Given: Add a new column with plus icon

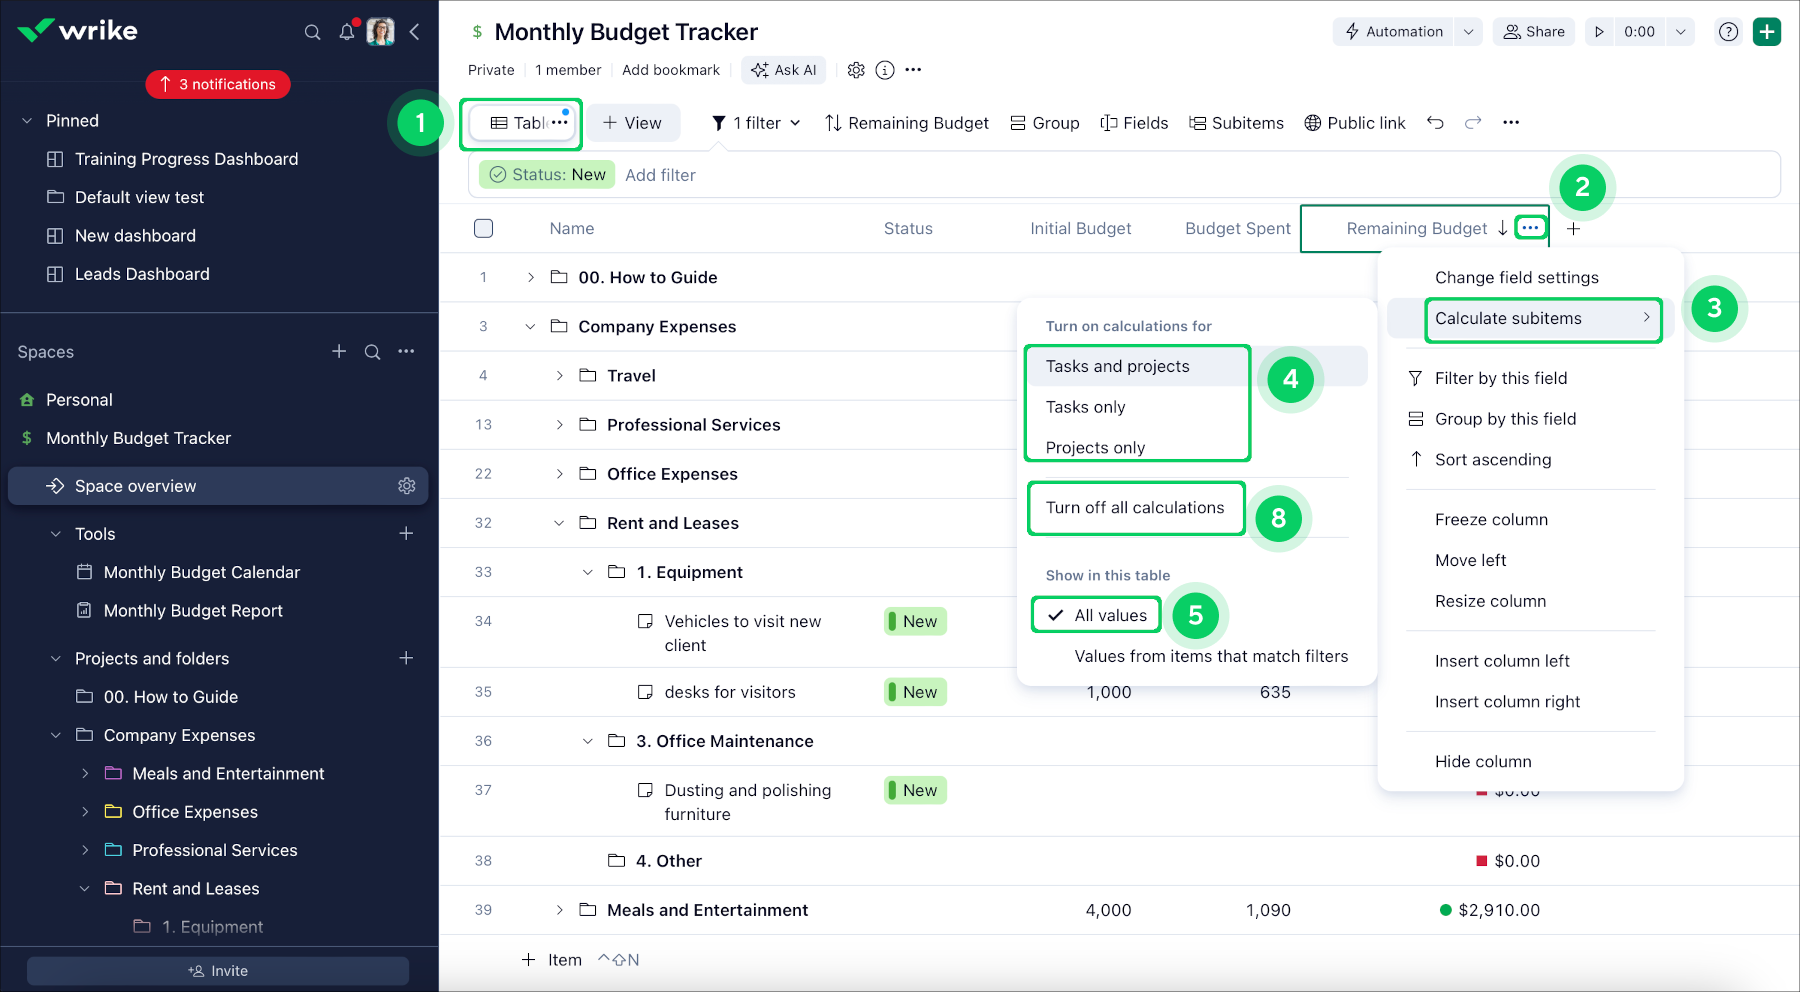Looking at the screenshot, I should tap(1573, 229).
